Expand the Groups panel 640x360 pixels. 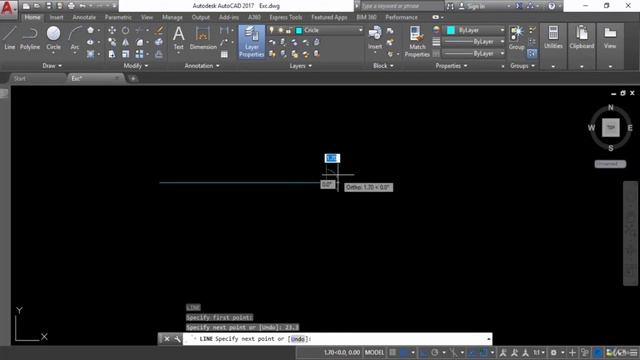tap(522, 65)
